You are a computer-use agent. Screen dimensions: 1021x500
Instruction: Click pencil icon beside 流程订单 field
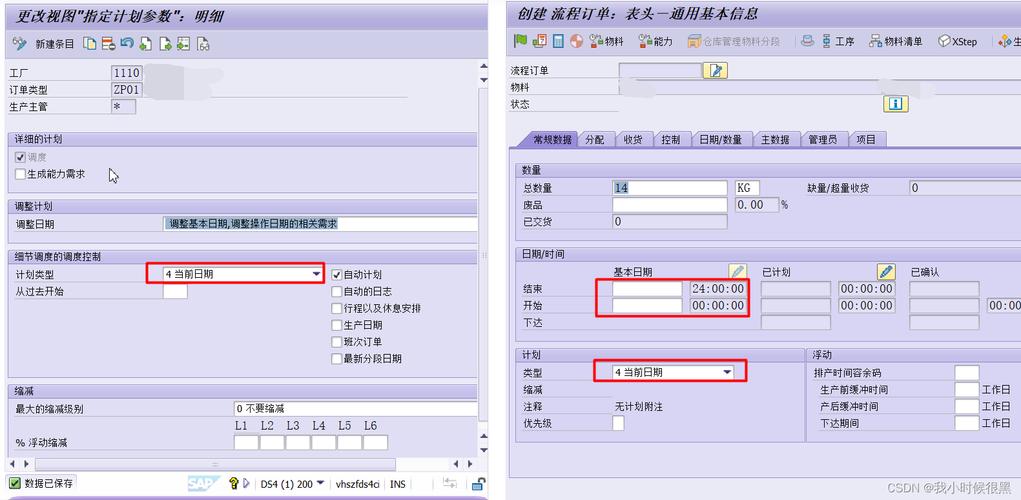pos(716,70)
